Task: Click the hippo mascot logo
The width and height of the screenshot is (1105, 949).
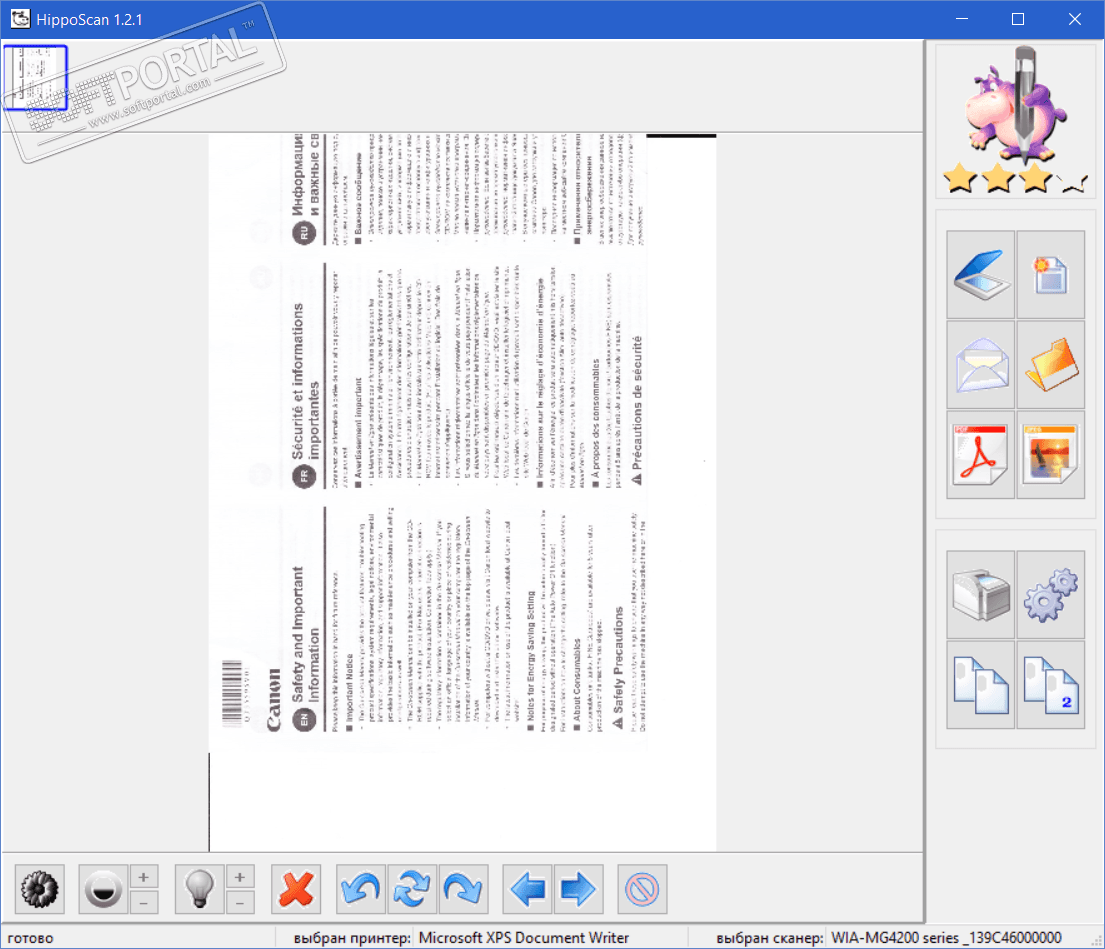Action: click(x=1015, y=104)
